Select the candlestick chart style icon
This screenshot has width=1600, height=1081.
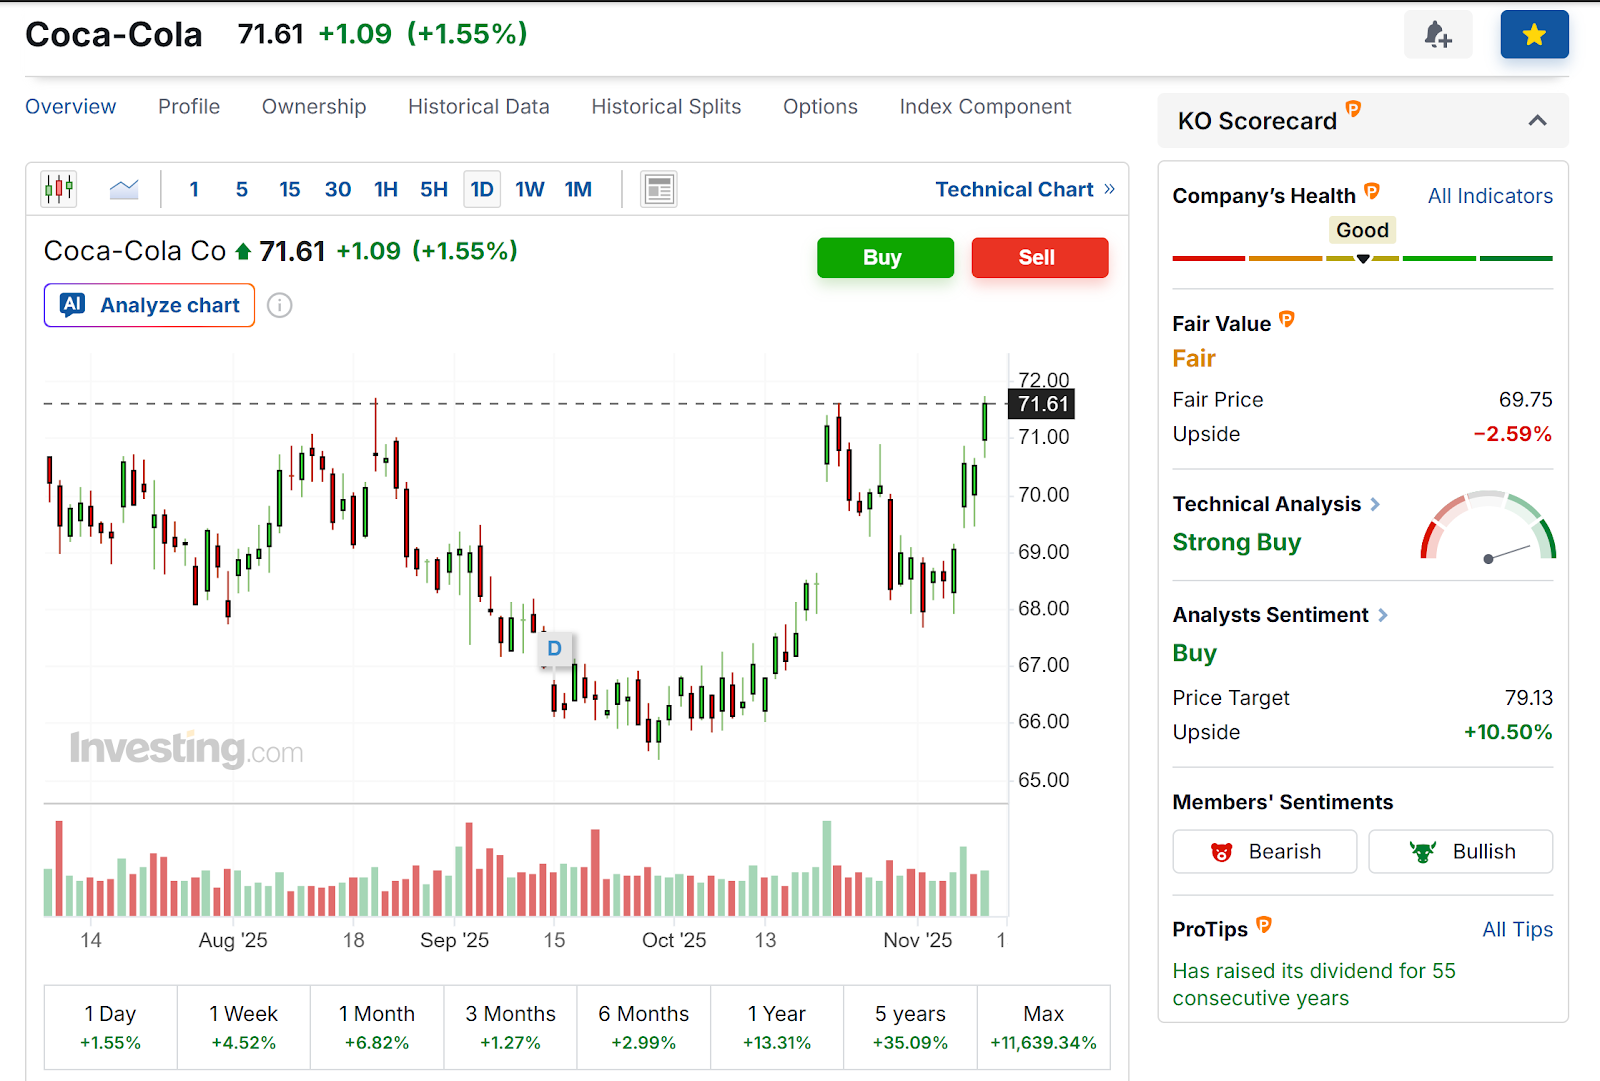(58, 188)
